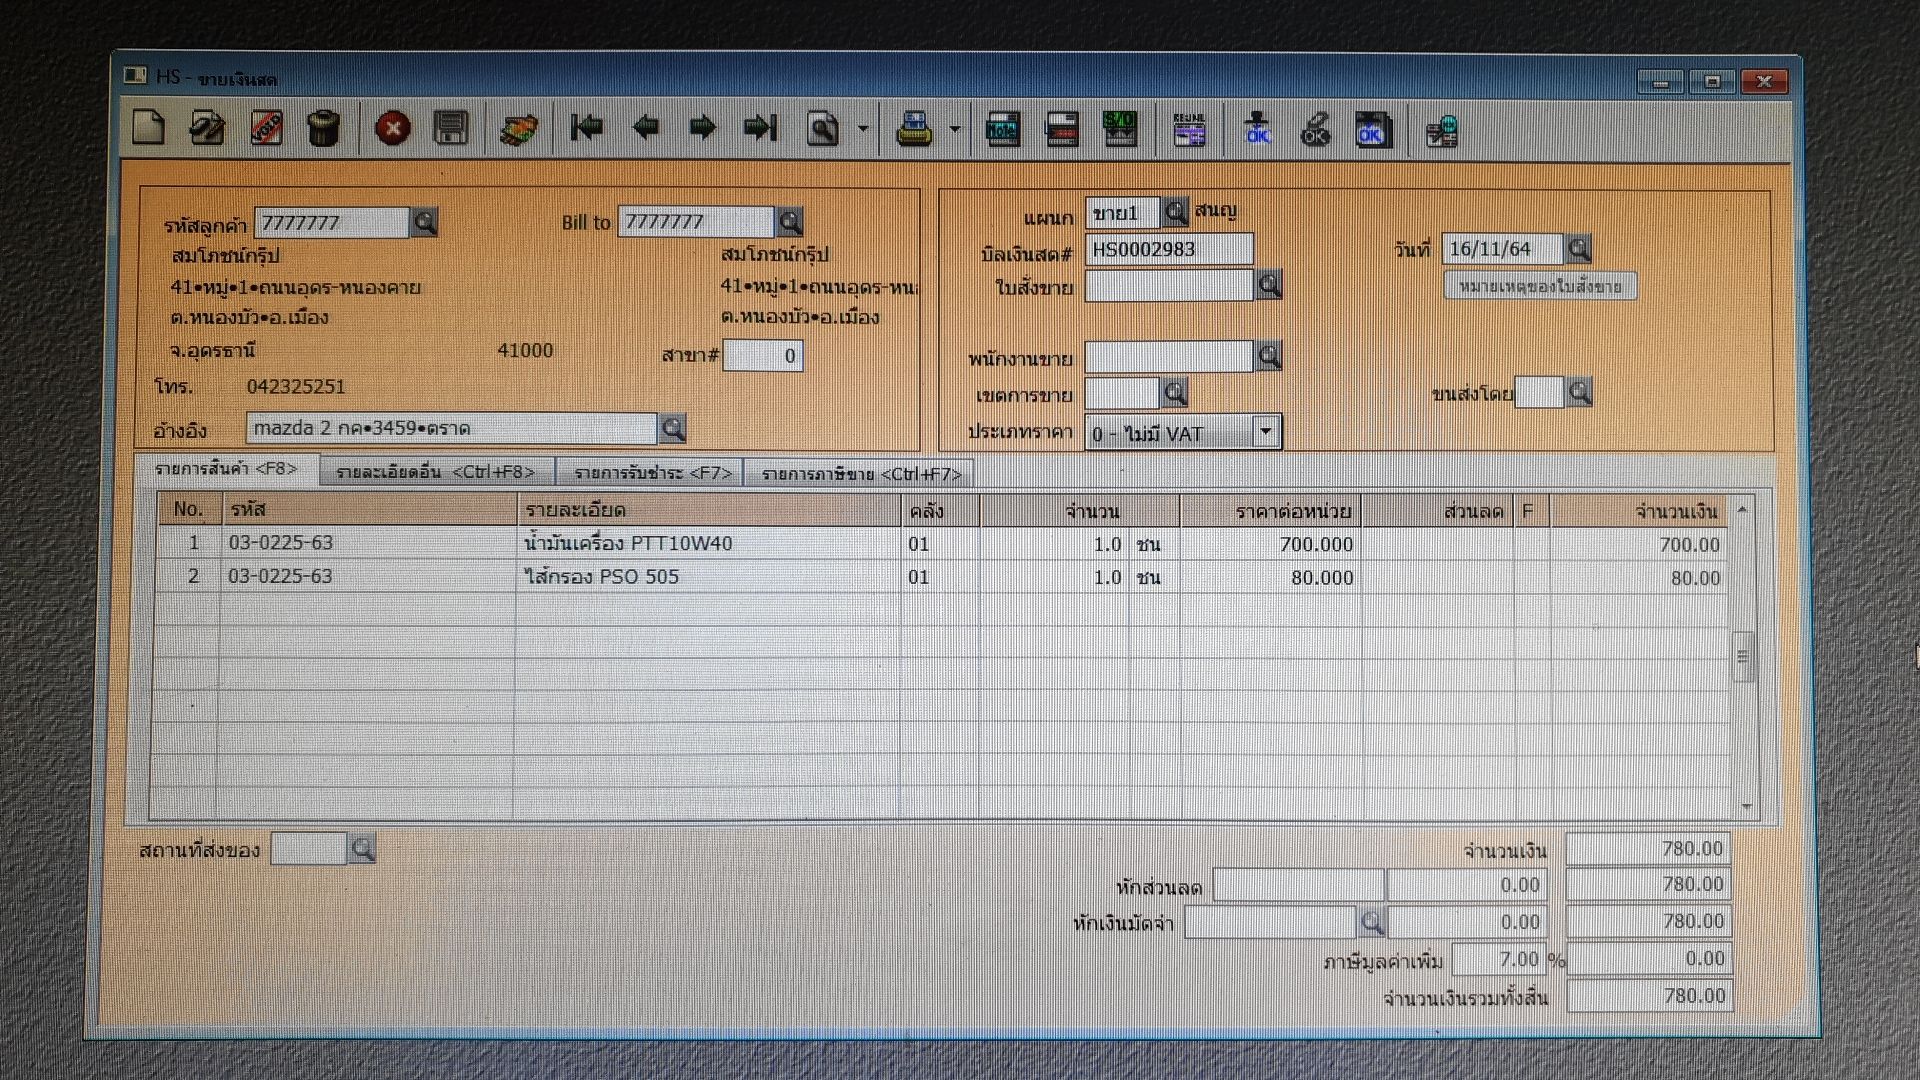The height and width of the screenshot is (1080, 1920).
Task: Click the S/O sales order icon
Action: pyautogui.click(x=1119, y=129)
